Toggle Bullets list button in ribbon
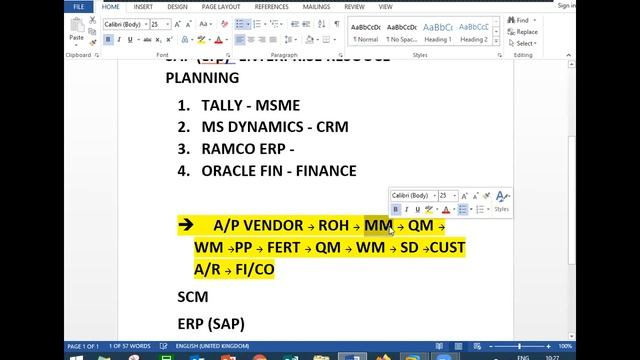 click(x=240, y=24)
